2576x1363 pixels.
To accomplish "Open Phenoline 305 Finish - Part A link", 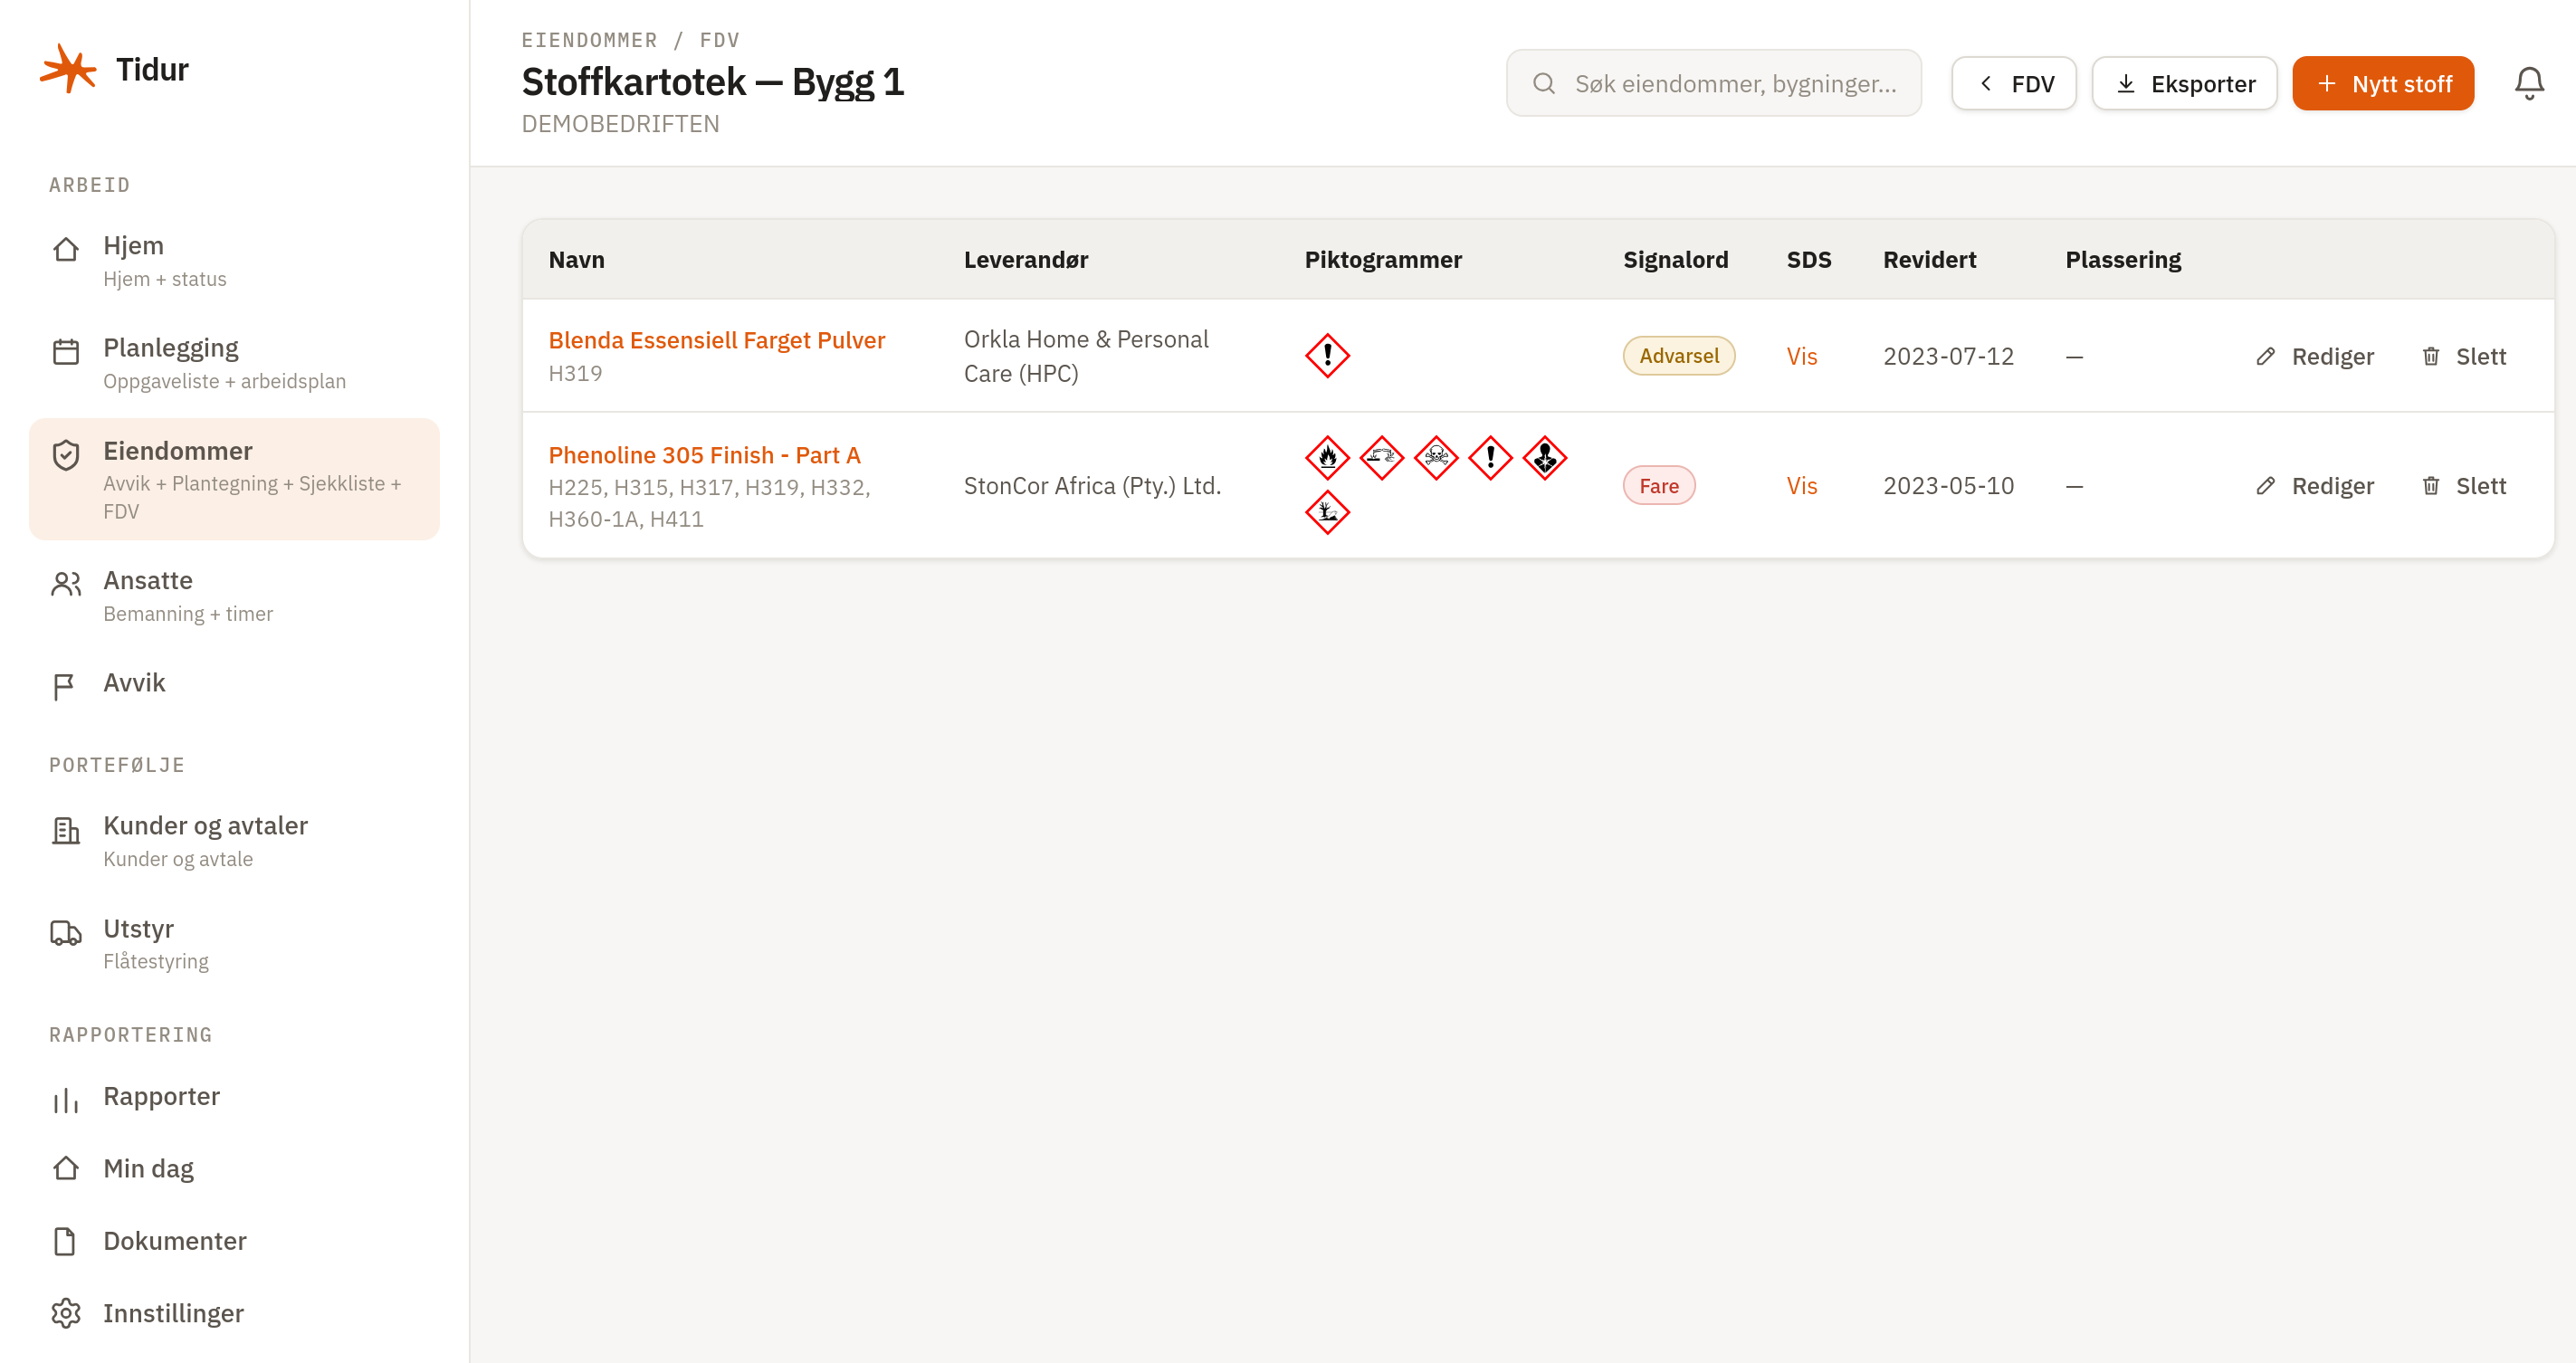I will tap(704, 455).
